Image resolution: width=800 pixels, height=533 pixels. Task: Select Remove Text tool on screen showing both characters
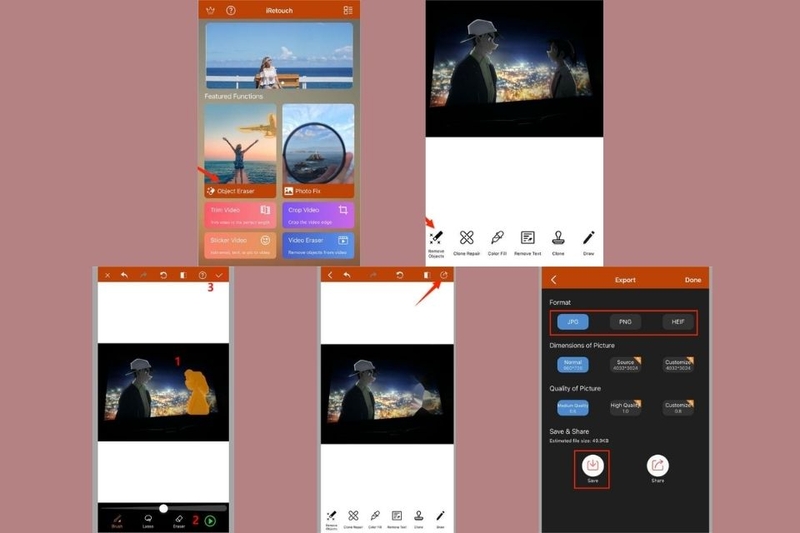point(528,243)
